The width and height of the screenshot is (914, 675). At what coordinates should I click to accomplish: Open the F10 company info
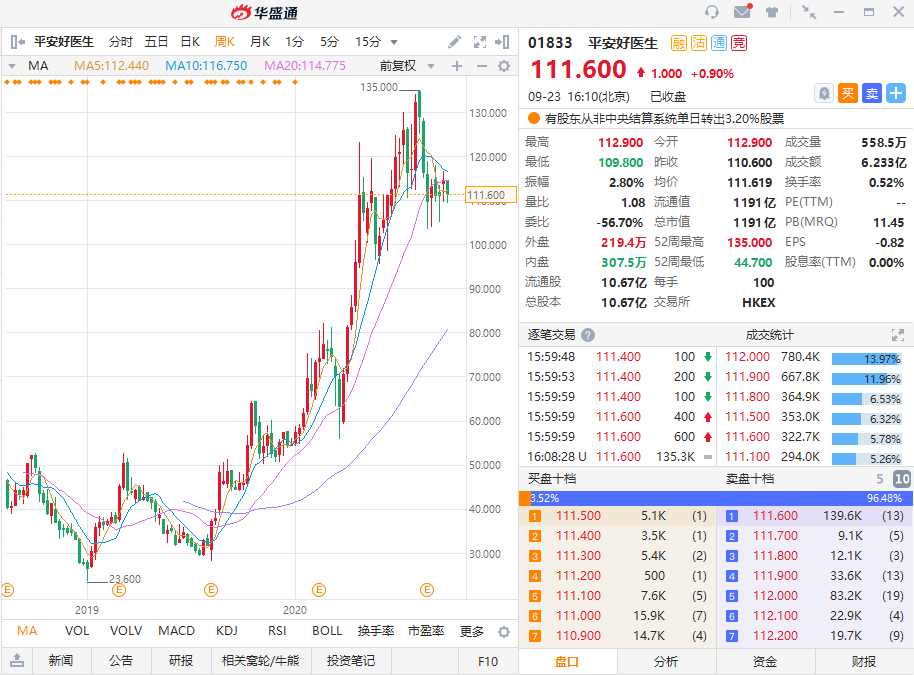click(488, 662)
